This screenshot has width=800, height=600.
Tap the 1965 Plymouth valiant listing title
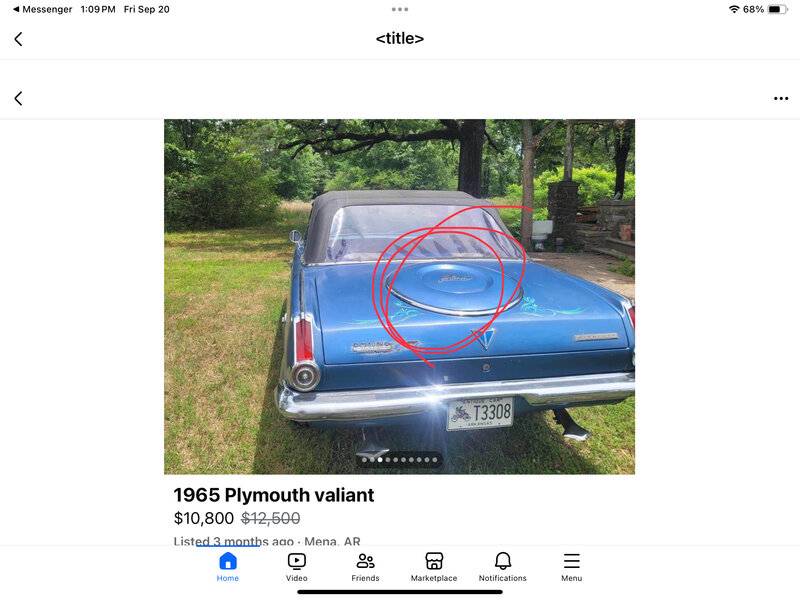coord(273,495)
